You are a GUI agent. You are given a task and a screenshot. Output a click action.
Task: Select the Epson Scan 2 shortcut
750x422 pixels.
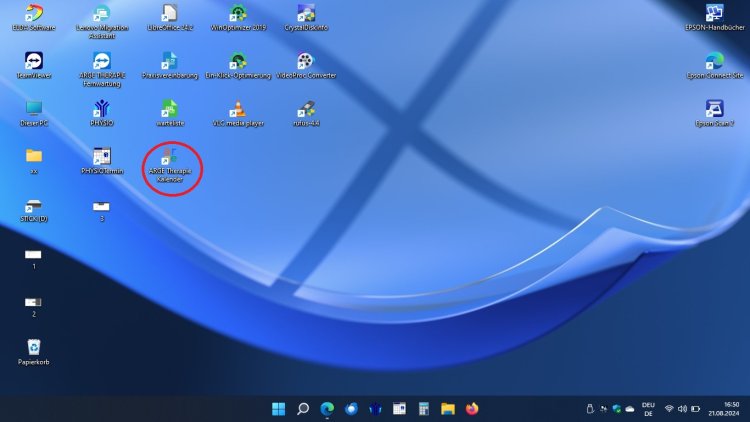(715, 113)
